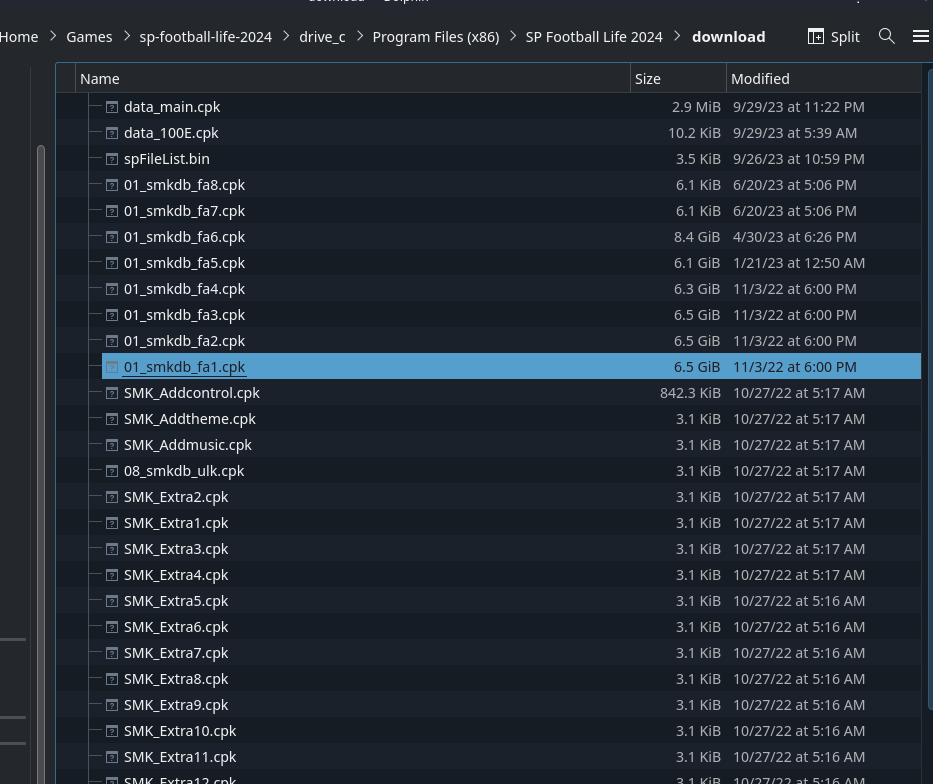Screen dimensions: 933x784
Task: Select the 01_smkdb_fa1.cpk file name
Action: click(184, 368)
